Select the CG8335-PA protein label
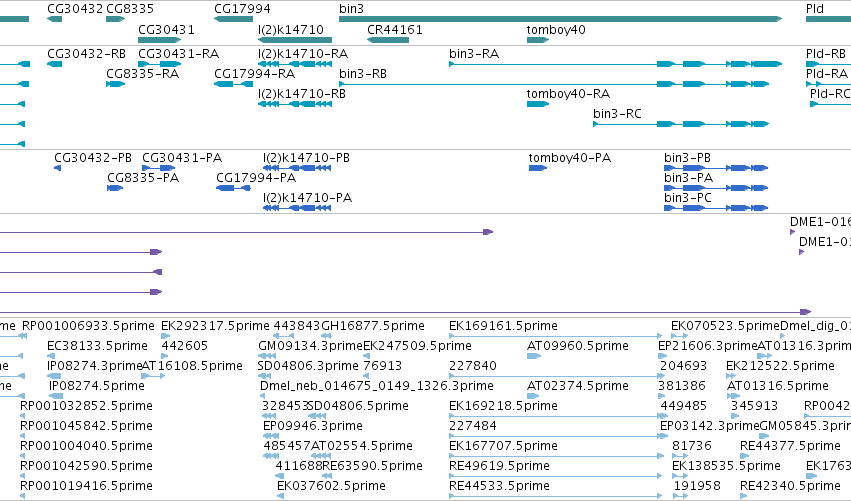The height and width of the screenshot is (501, 851). pos(143,178)
